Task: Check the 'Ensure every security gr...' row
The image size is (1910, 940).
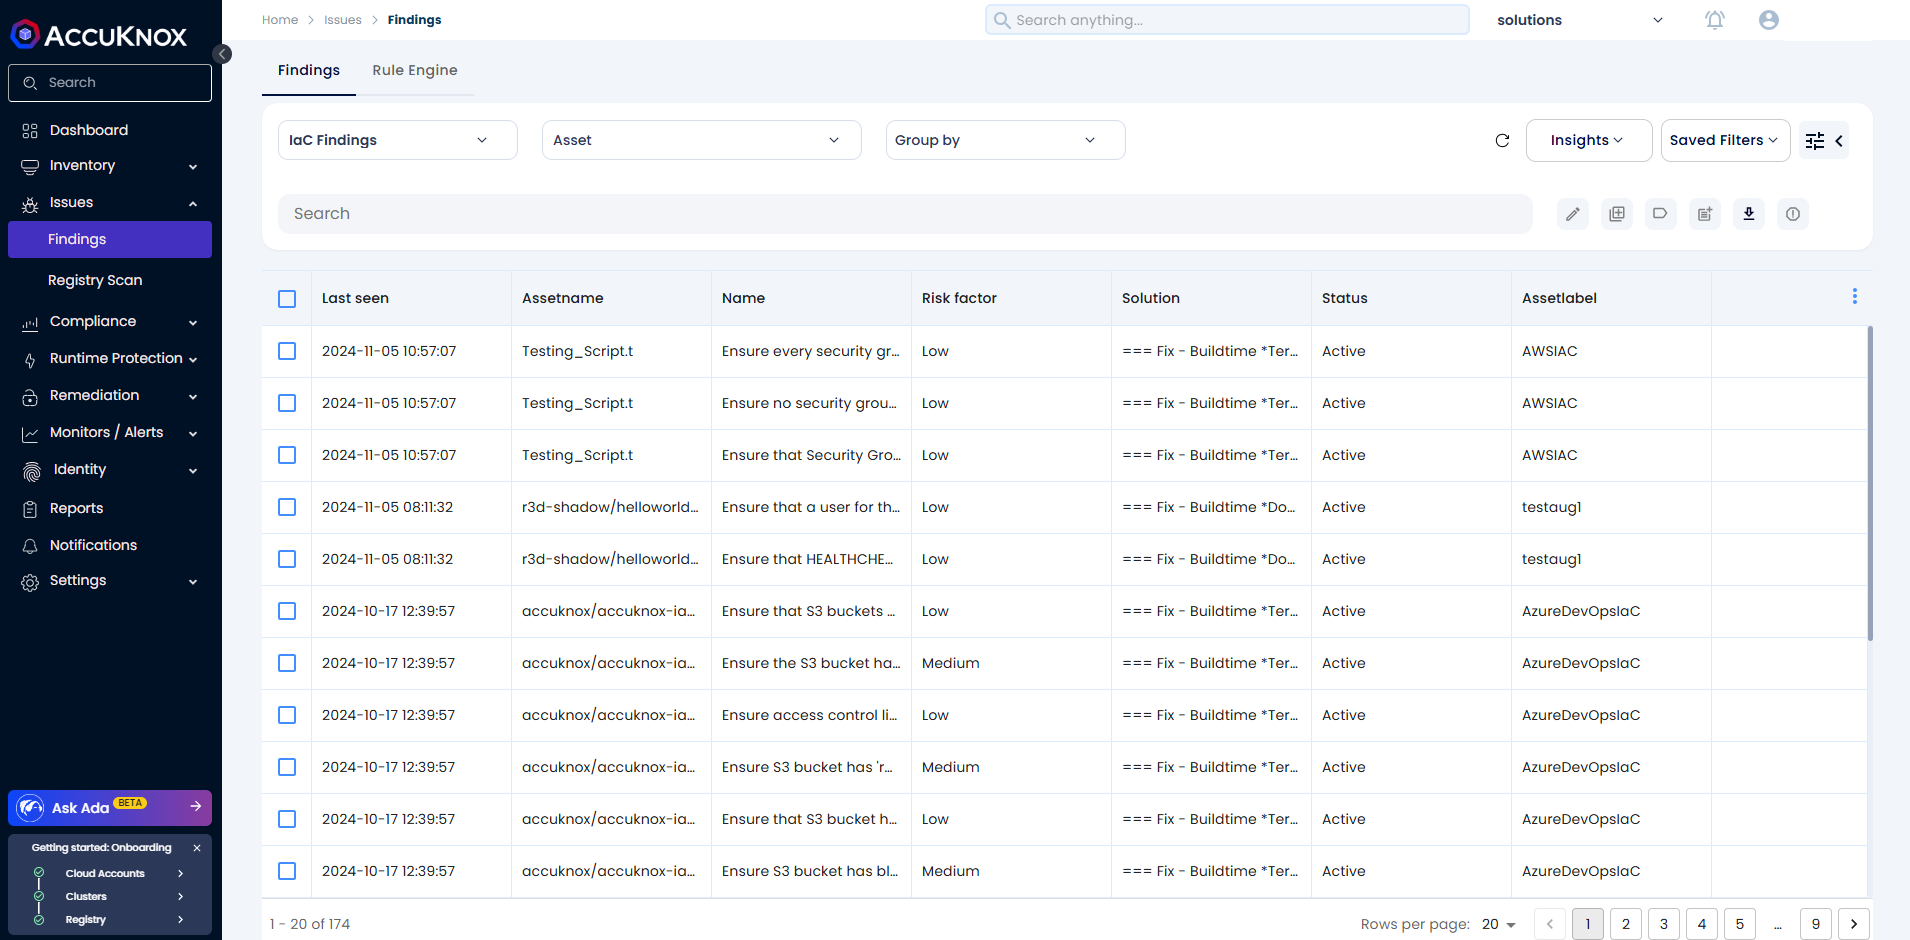Action: pos(287,351)
